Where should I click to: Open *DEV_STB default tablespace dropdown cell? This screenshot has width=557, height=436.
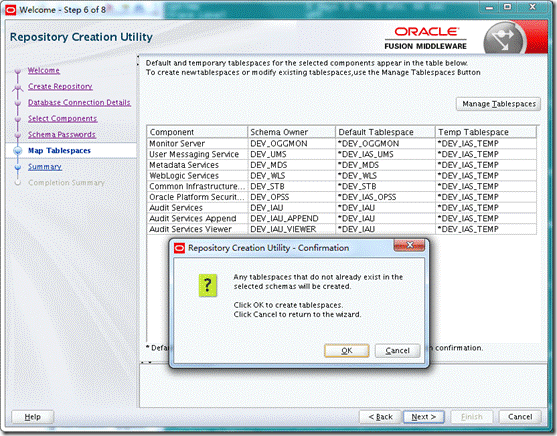point(385,186)
